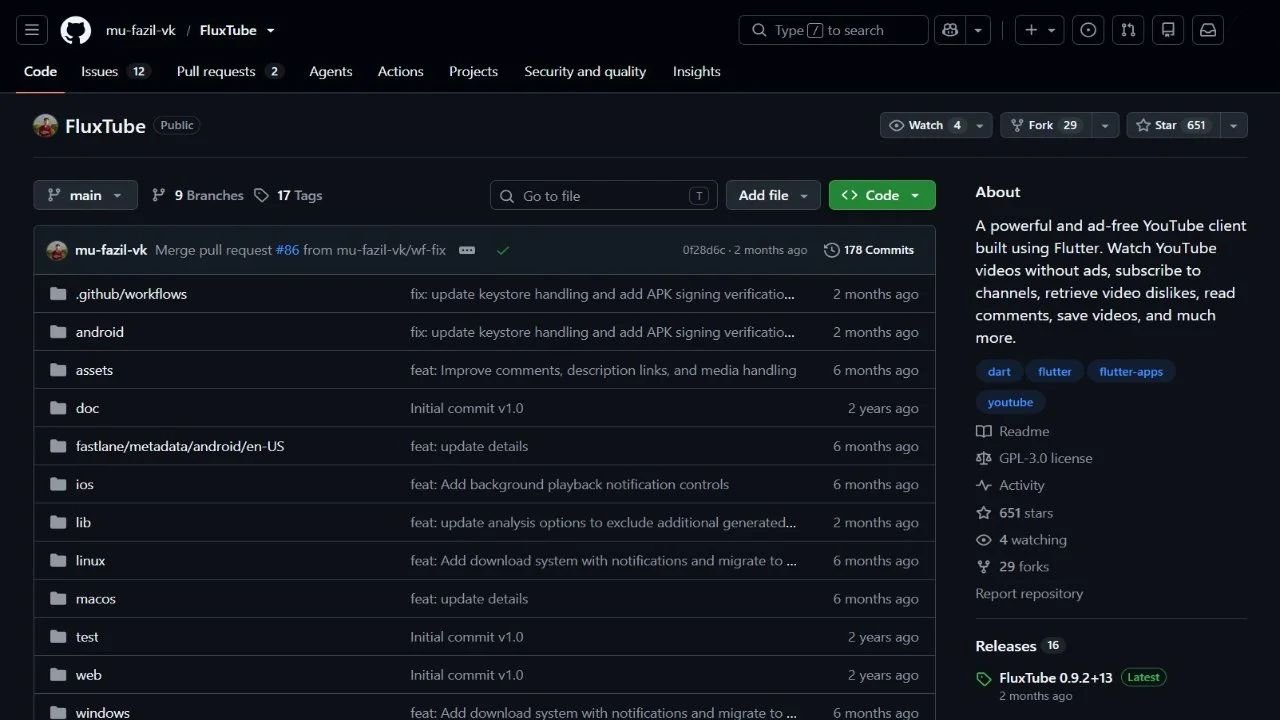Screen dimensions: 1280x720
Task: Open pull request #86 link
Action: pyautogui.click(x=288, y=250)
